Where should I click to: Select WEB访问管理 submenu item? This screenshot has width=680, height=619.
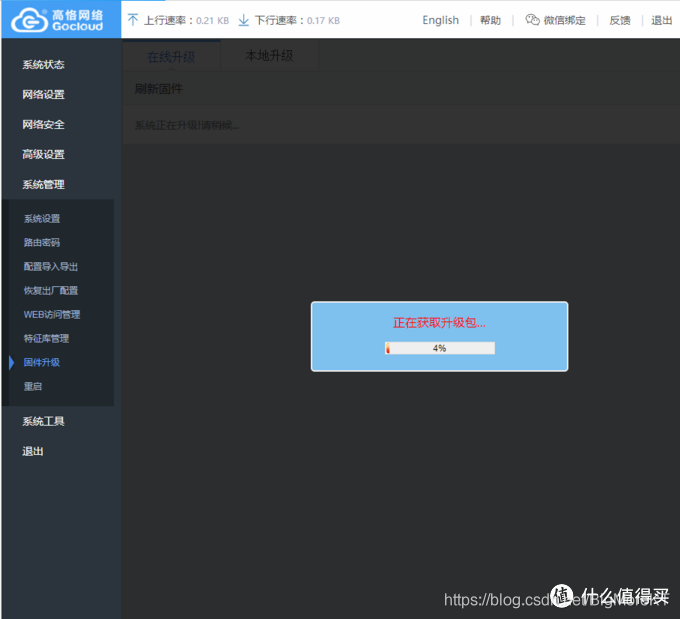[x=52, y=314]
